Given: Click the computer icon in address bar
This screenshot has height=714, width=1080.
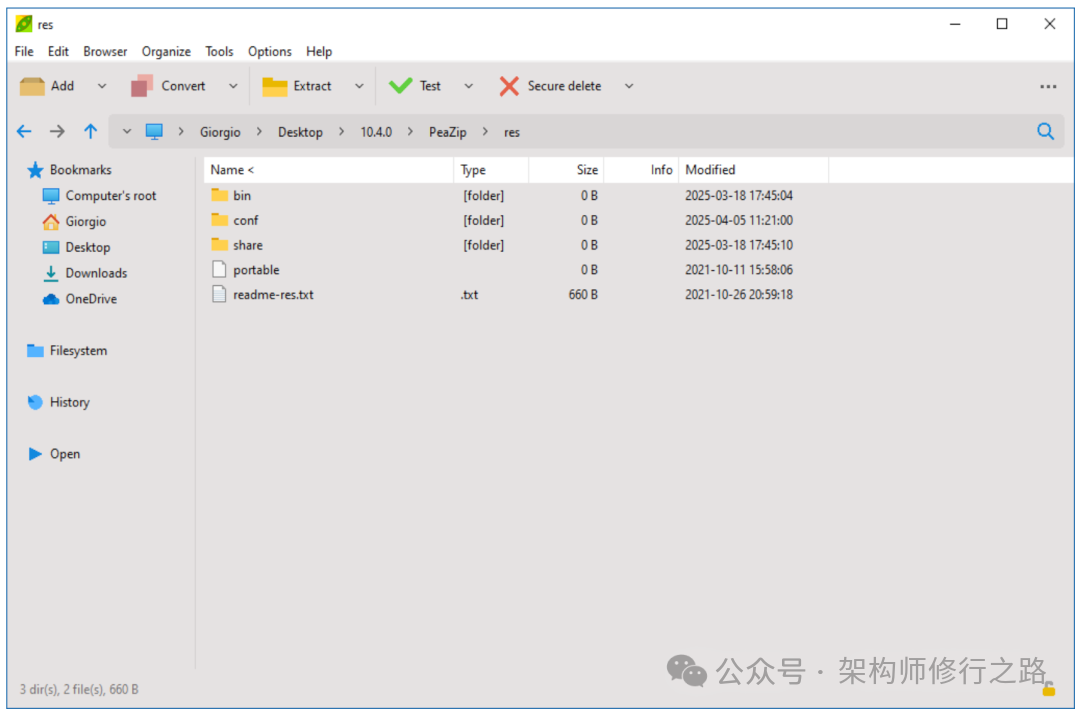Looking at the screenshot, I should (154, 132).
